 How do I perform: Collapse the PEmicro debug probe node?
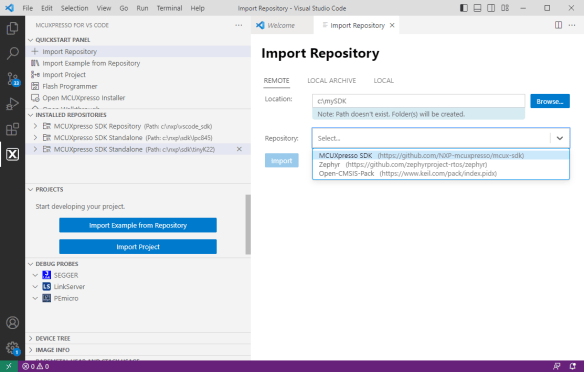pyautogui.click(x=35, y=298)
